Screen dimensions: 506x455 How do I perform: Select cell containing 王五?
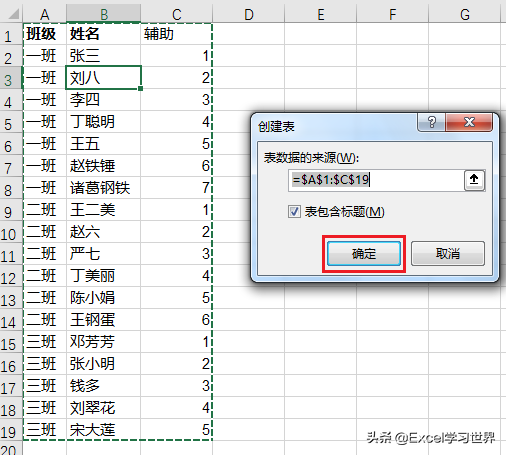(x=104, y=144)
